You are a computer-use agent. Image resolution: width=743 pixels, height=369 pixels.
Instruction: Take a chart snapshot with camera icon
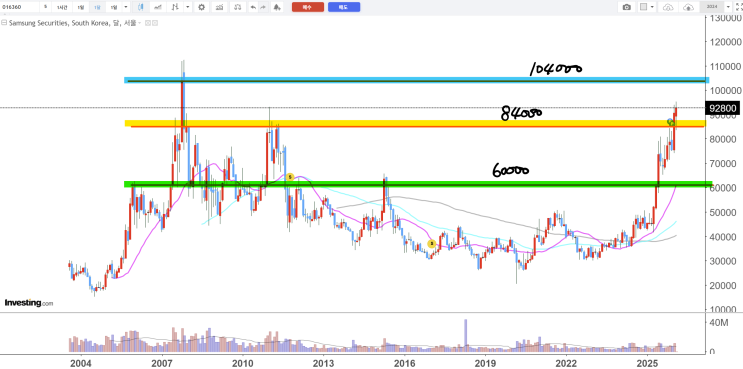(626, 7)
